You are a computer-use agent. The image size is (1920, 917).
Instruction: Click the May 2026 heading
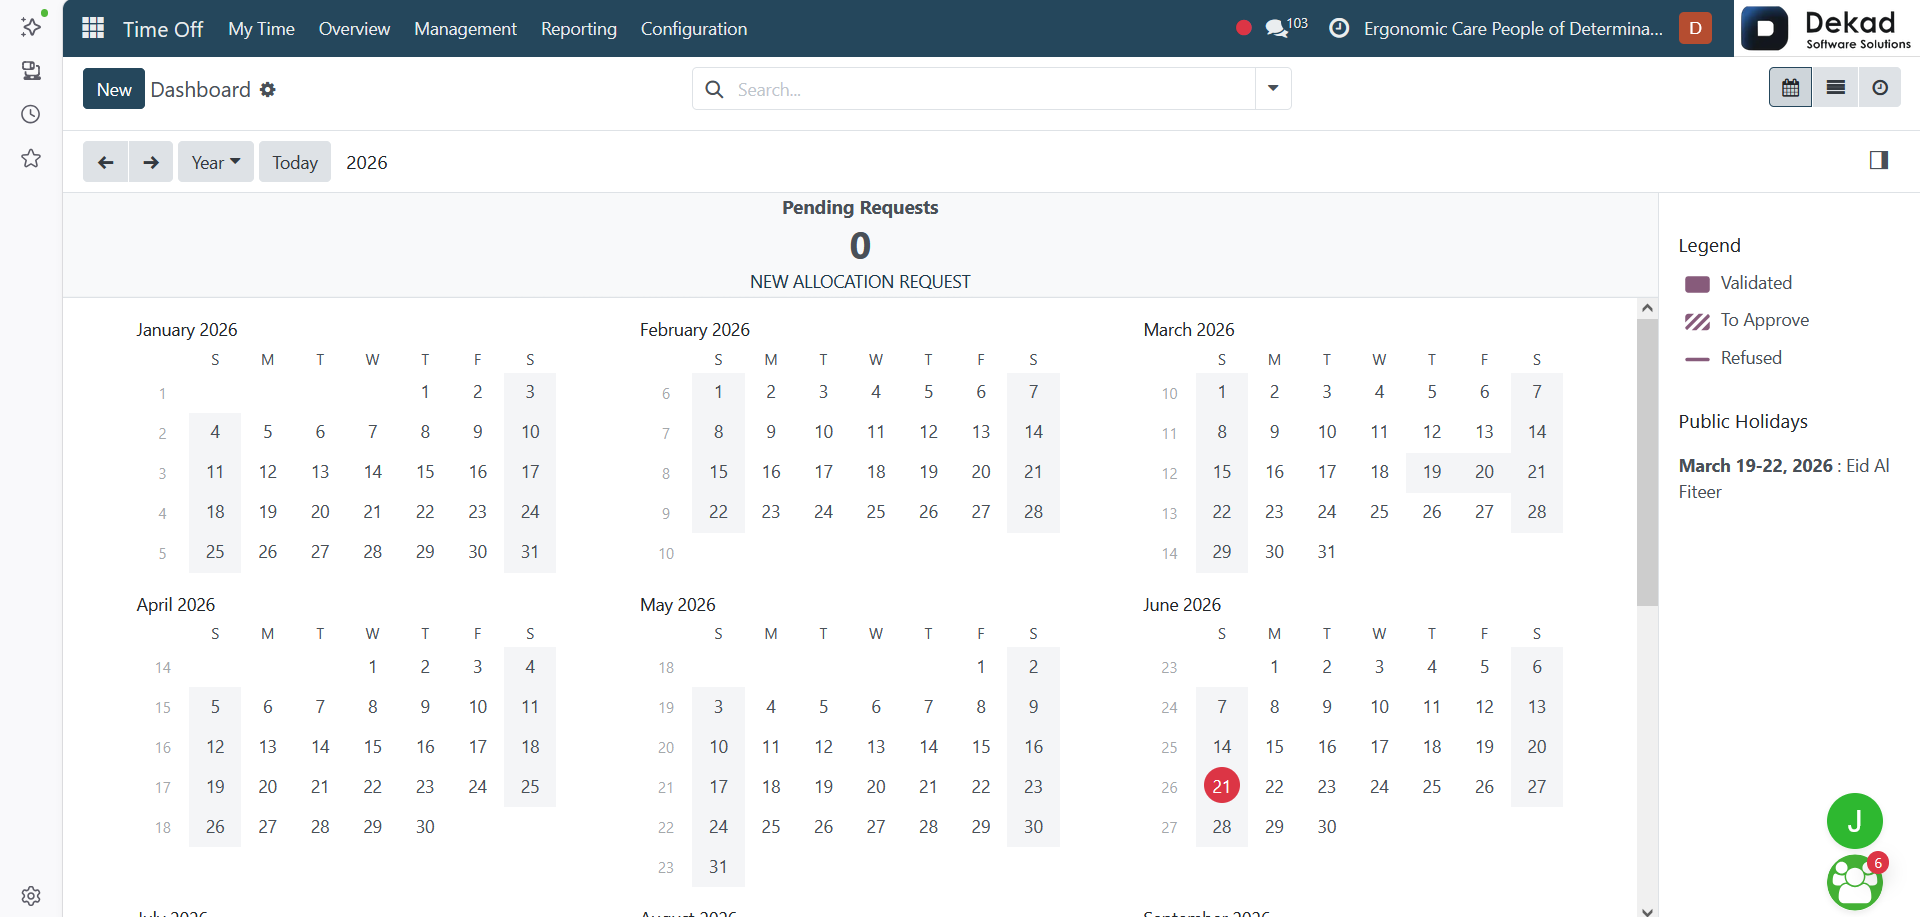pos(678,605)
